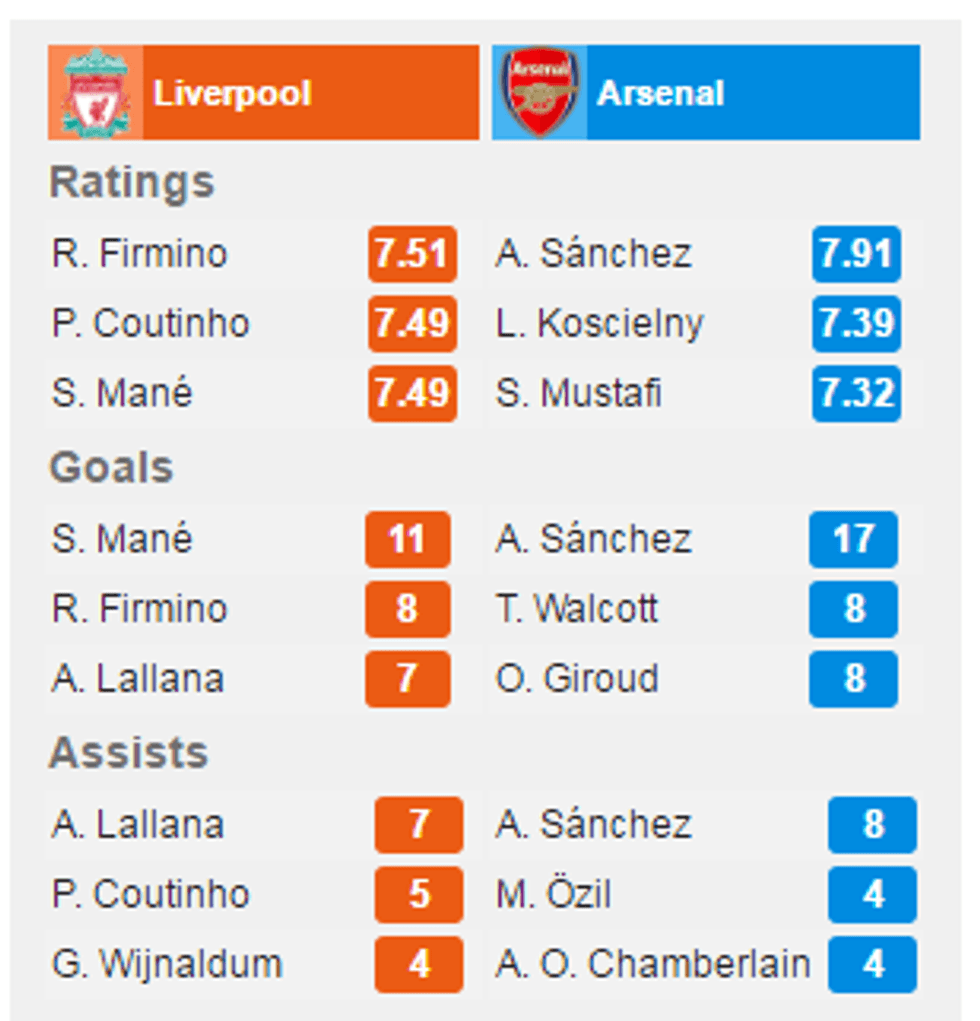Expand the Goals section
The image size is (980, 1021).
(110, 467)
